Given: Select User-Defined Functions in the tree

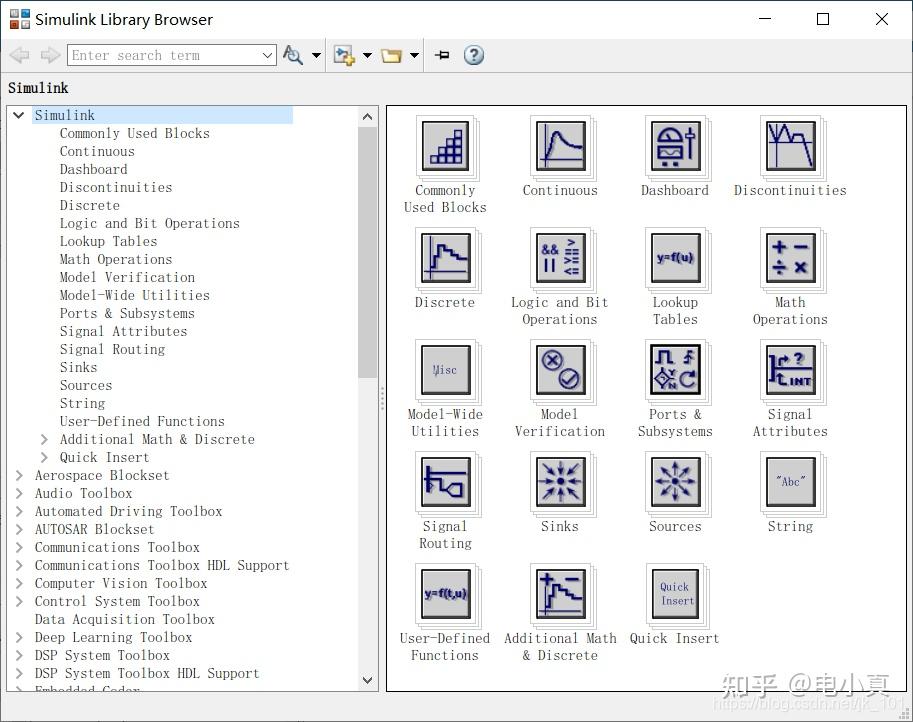Looking at the screenshot, I should click(x=142, y=422).
